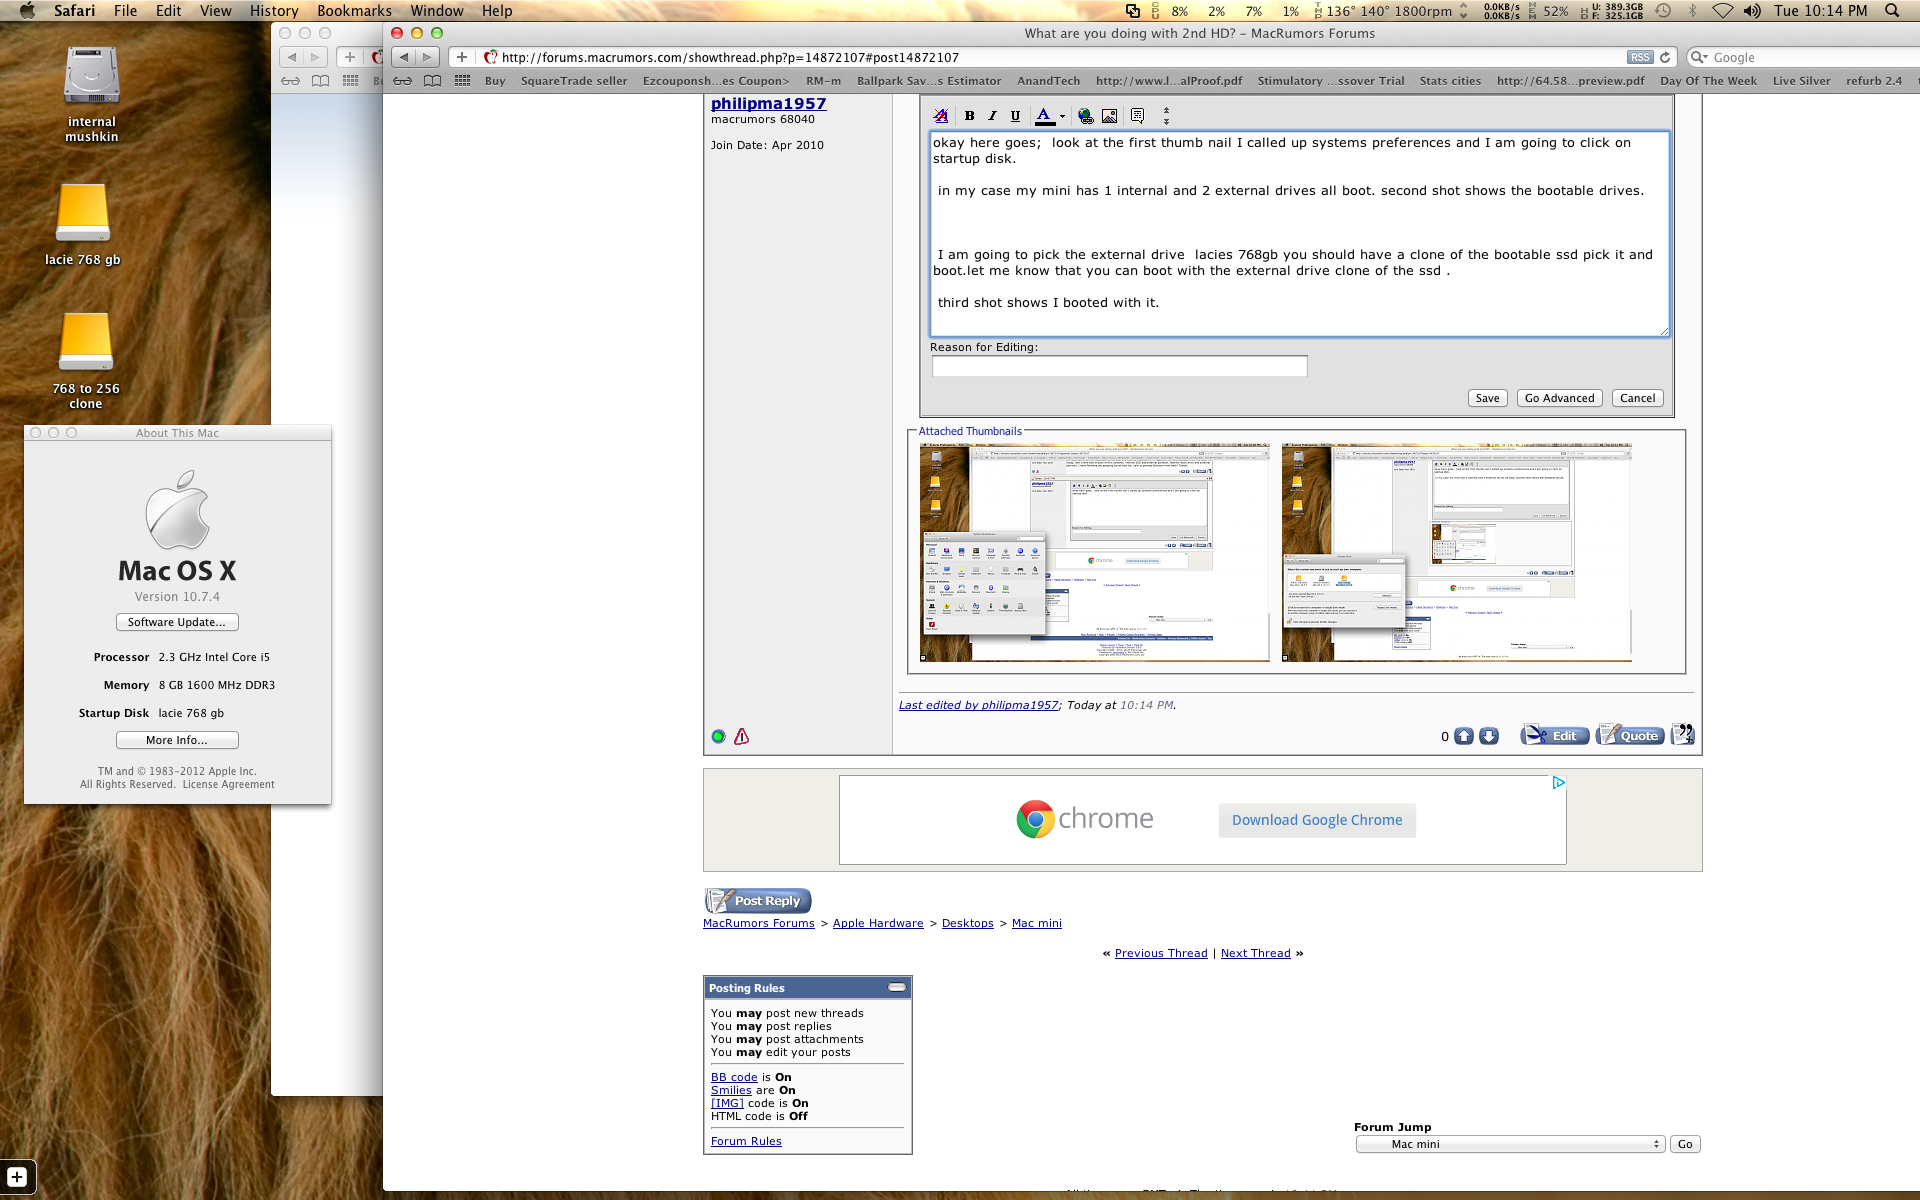1920x1200 pixels.
Task: Click the add bookmark plus button
Action: pos(461,57)
